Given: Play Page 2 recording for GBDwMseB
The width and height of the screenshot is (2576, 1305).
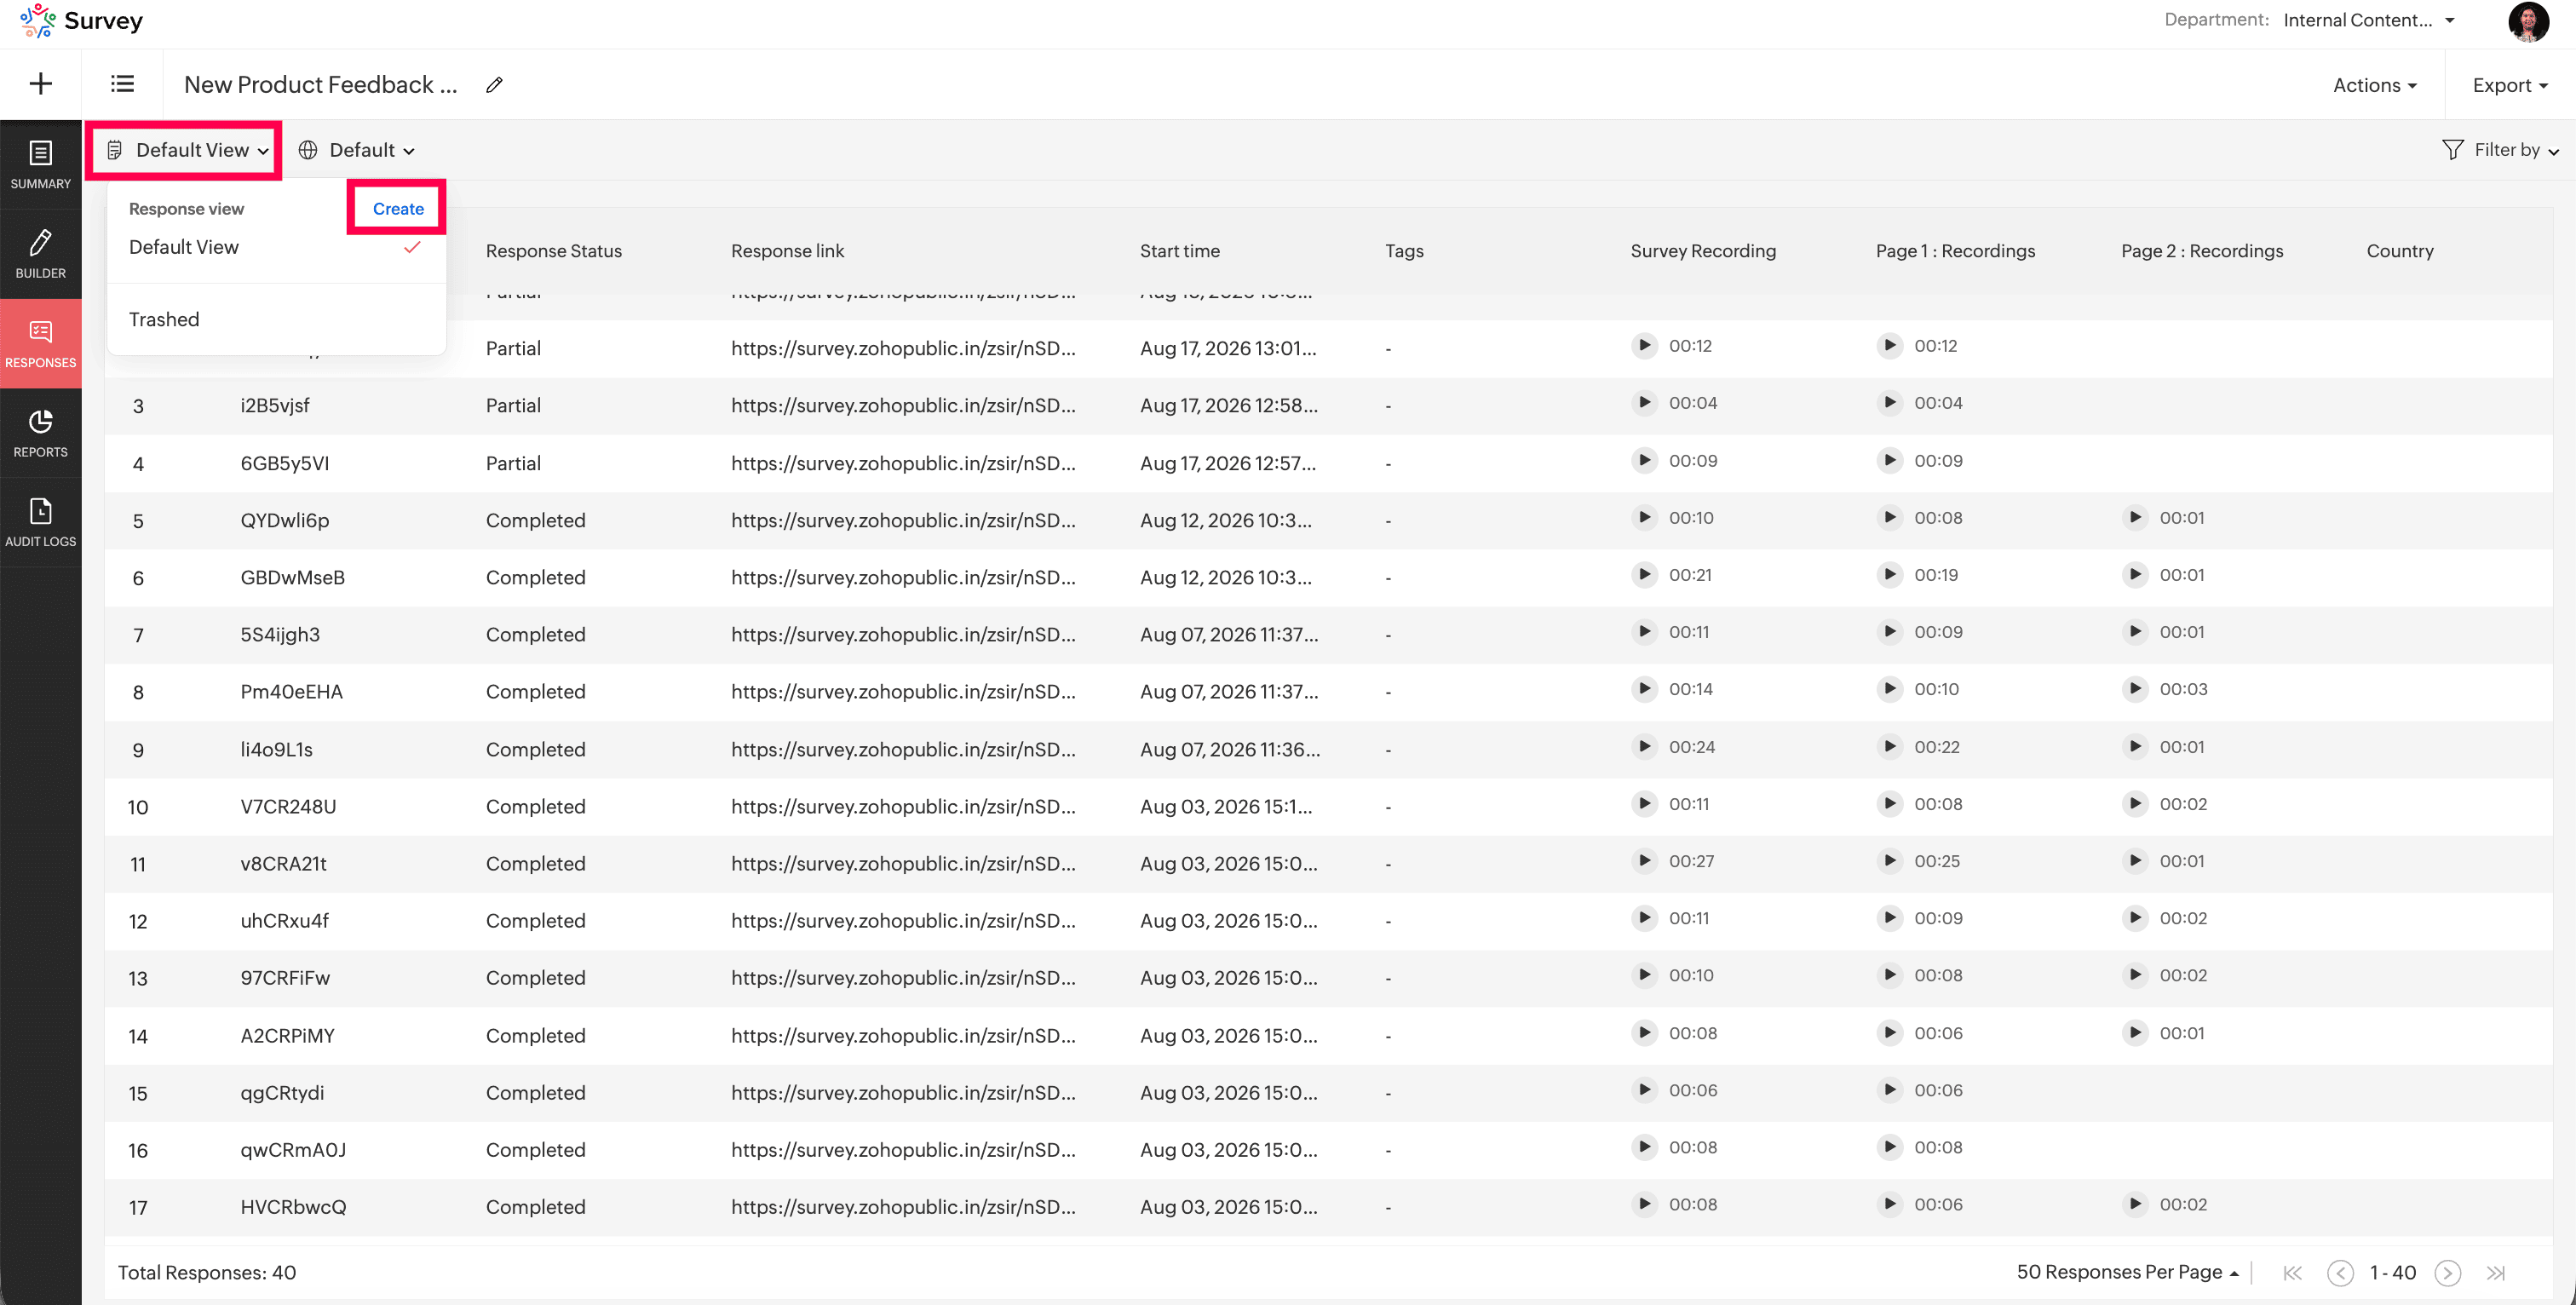Looking at the screenshot, I should coord(2135,575).
